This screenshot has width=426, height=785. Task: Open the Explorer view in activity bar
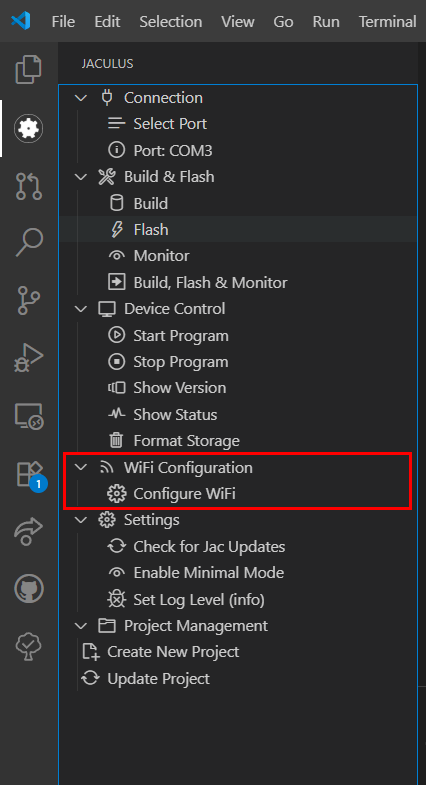pyautogui.click(x=29, y=69)
